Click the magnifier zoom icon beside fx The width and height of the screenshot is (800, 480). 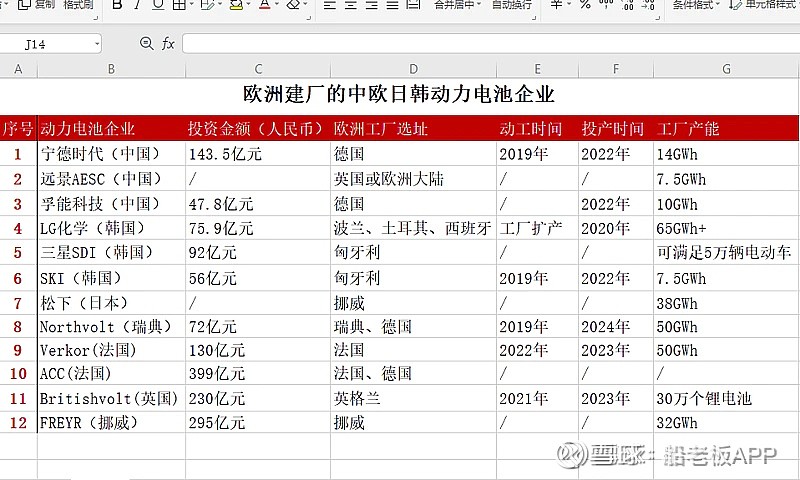point(146,43)
